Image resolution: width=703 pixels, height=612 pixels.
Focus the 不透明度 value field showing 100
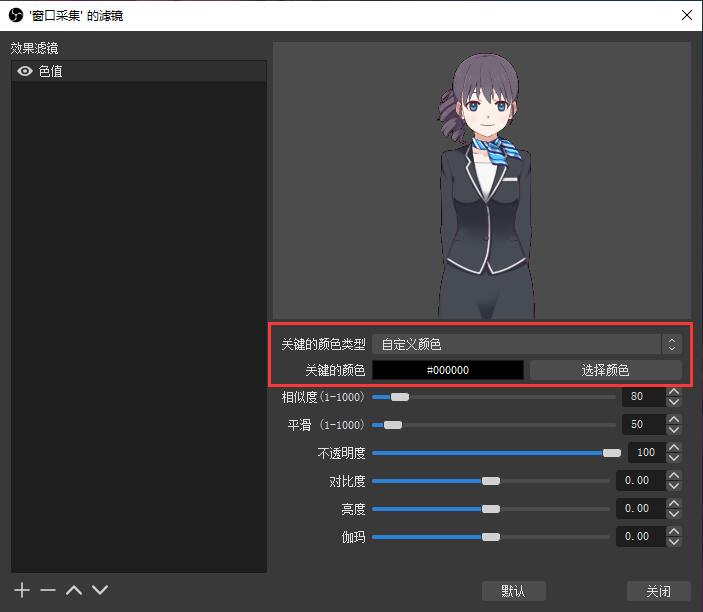pyautogui.click(x=646, y=452)
